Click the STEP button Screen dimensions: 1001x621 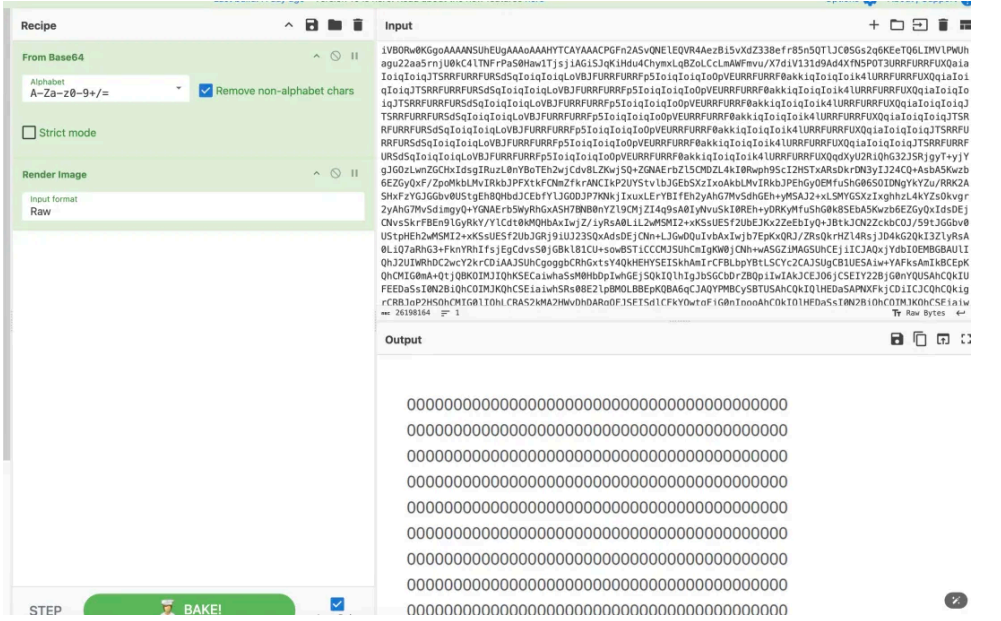[x=45, y=610]
